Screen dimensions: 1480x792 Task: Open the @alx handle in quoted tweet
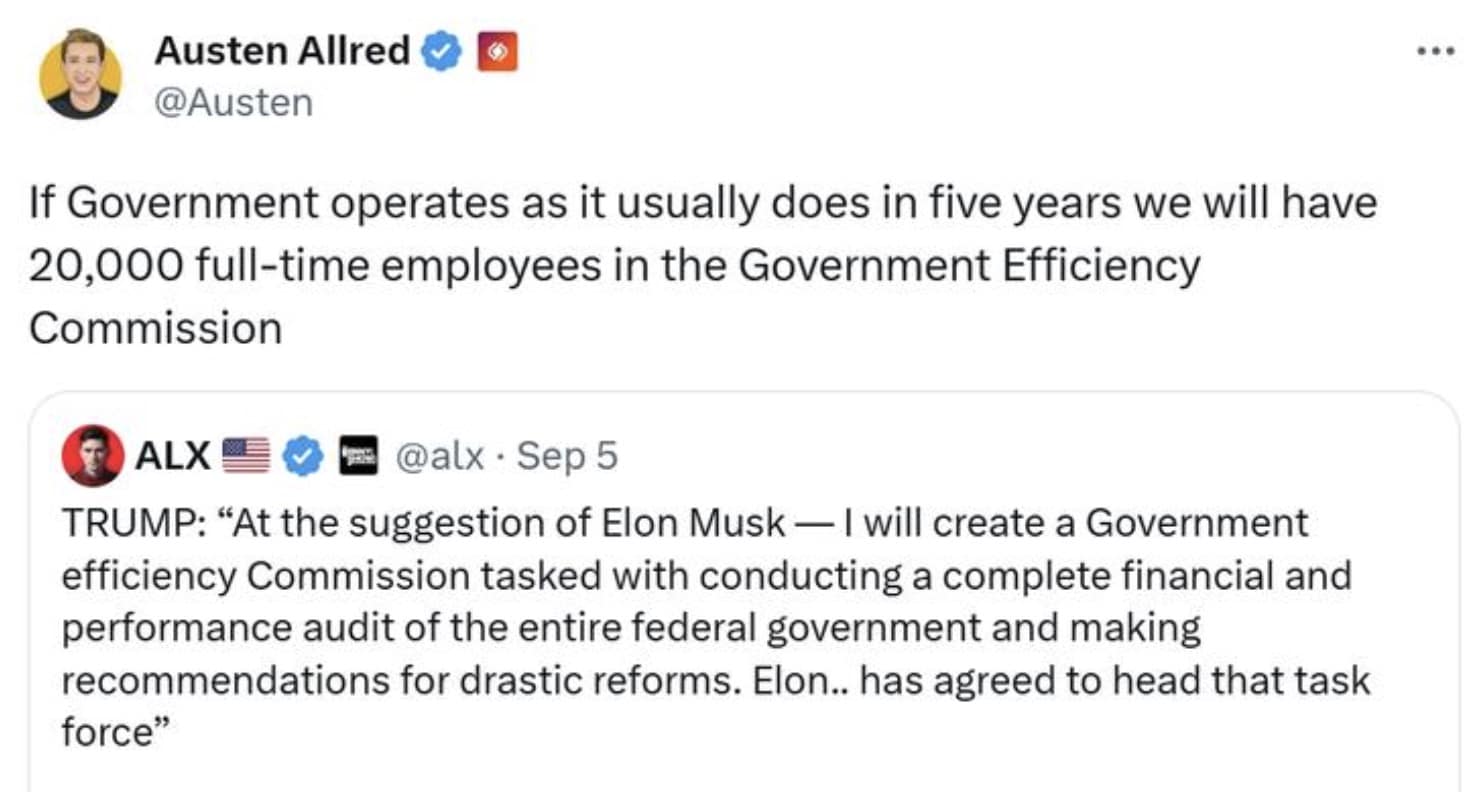[x=441, y=456]
